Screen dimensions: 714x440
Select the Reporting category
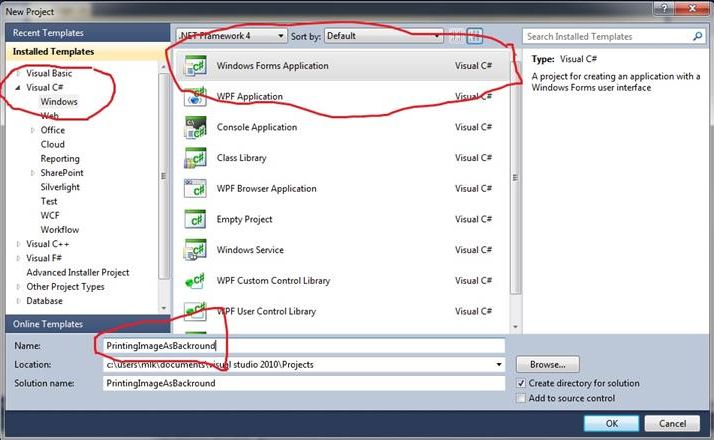(x=60, y=159)
